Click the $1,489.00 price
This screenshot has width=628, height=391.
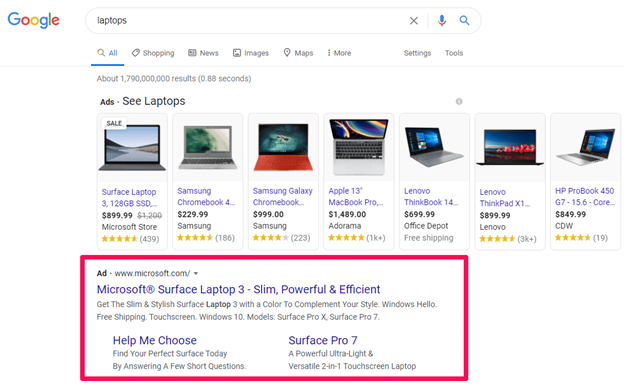click(x=347, y=214)
